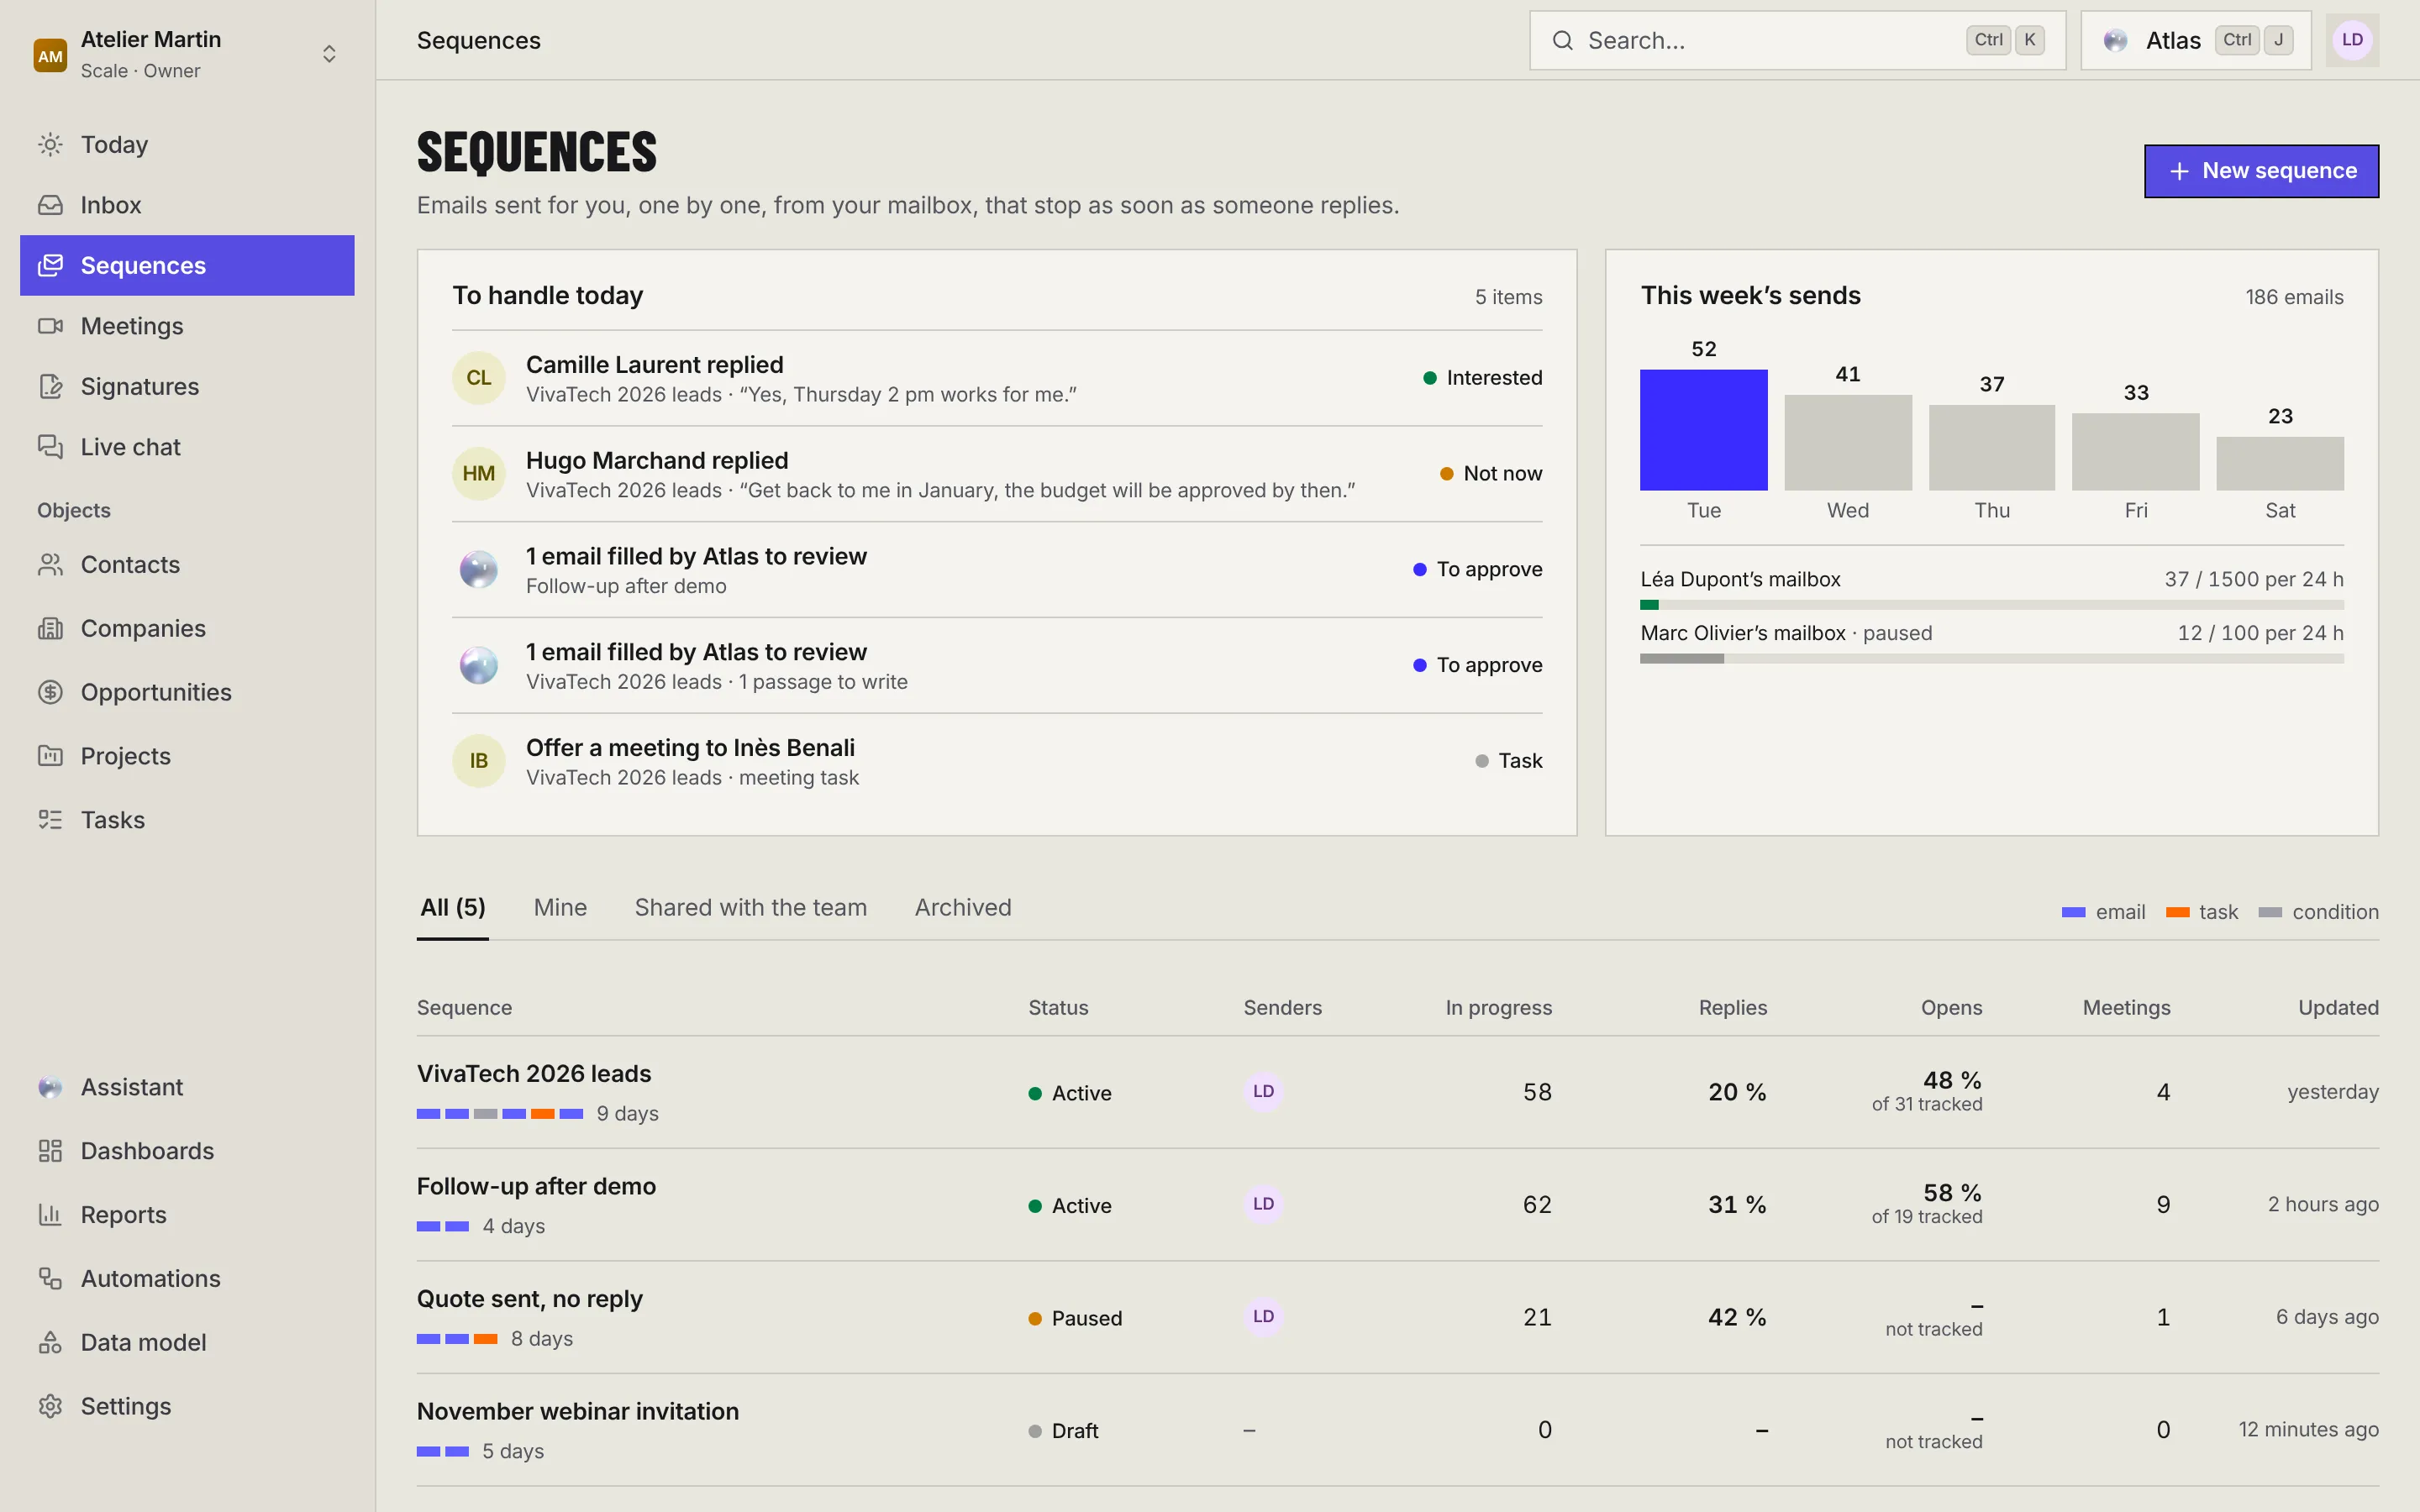Click the Settings gear icon

point(50,1407)
